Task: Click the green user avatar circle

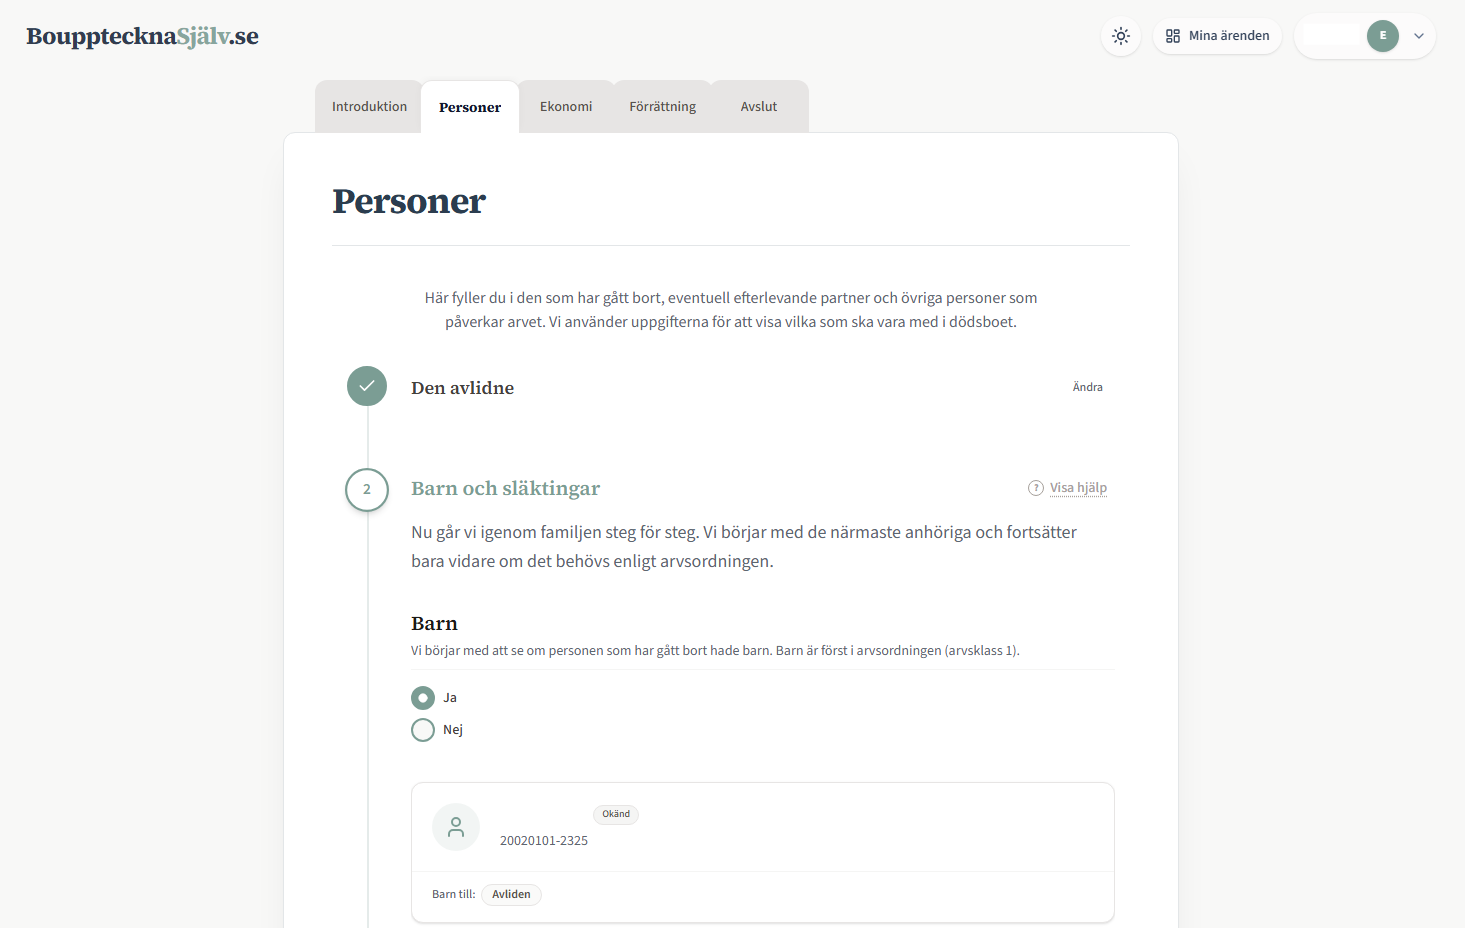Action: pos(1383,36)
